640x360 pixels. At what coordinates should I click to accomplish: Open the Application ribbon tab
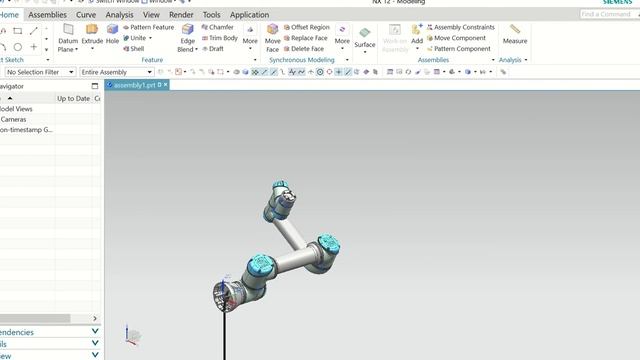tap(249, 15)
